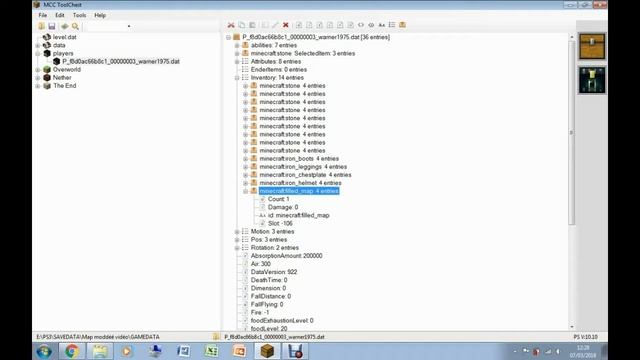
Task: Expand The End node
Action: (x=38, y=86)
